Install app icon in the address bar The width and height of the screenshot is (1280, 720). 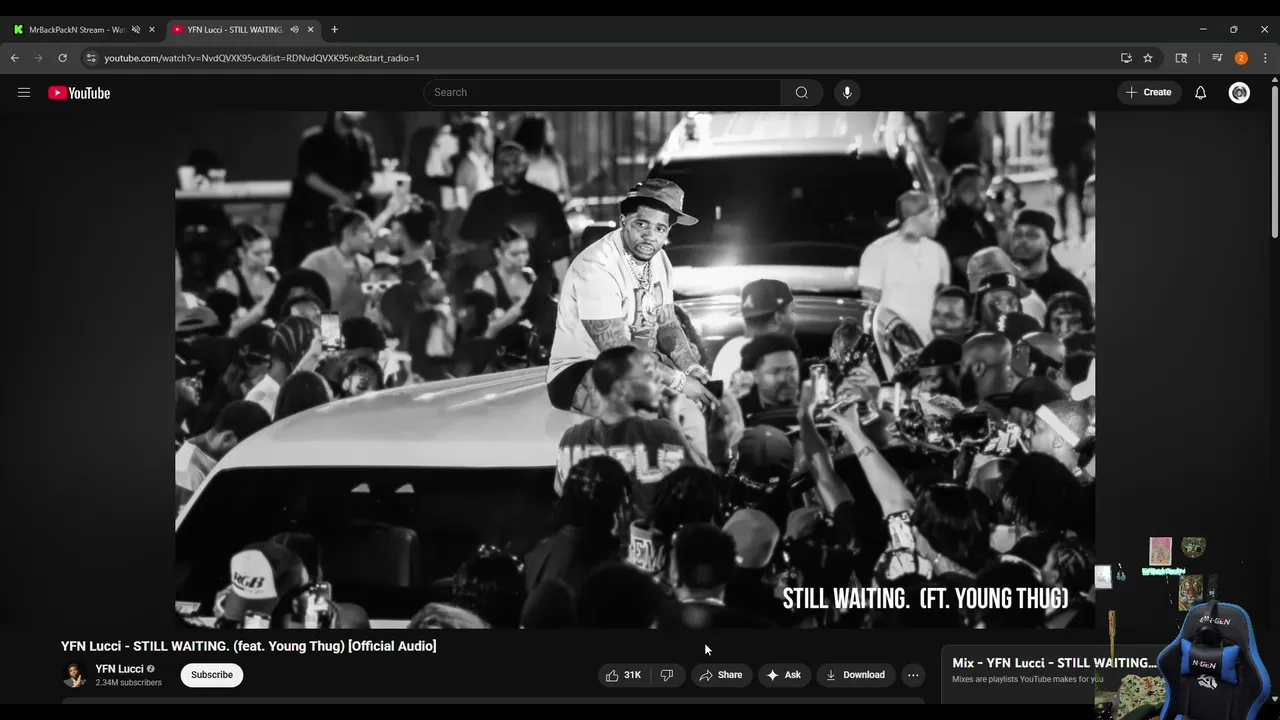coord(1126,58)
